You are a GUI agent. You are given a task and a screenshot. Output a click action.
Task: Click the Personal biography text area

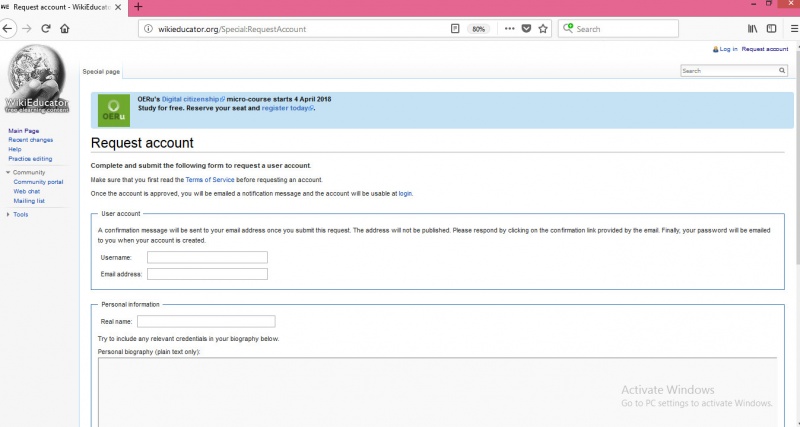tap(437, 392)
